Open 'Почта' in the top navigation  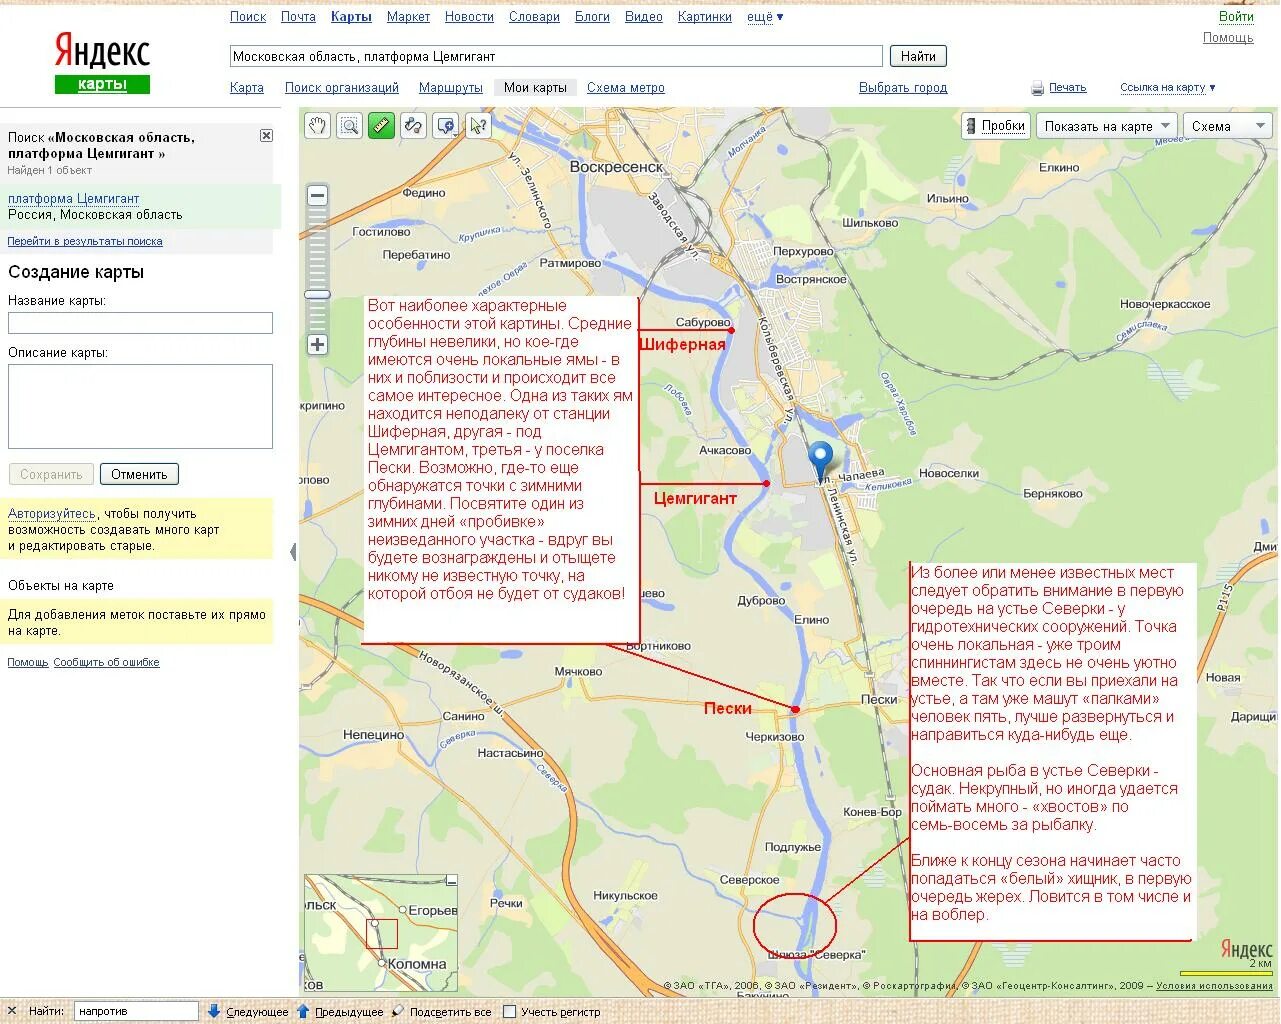298,17
